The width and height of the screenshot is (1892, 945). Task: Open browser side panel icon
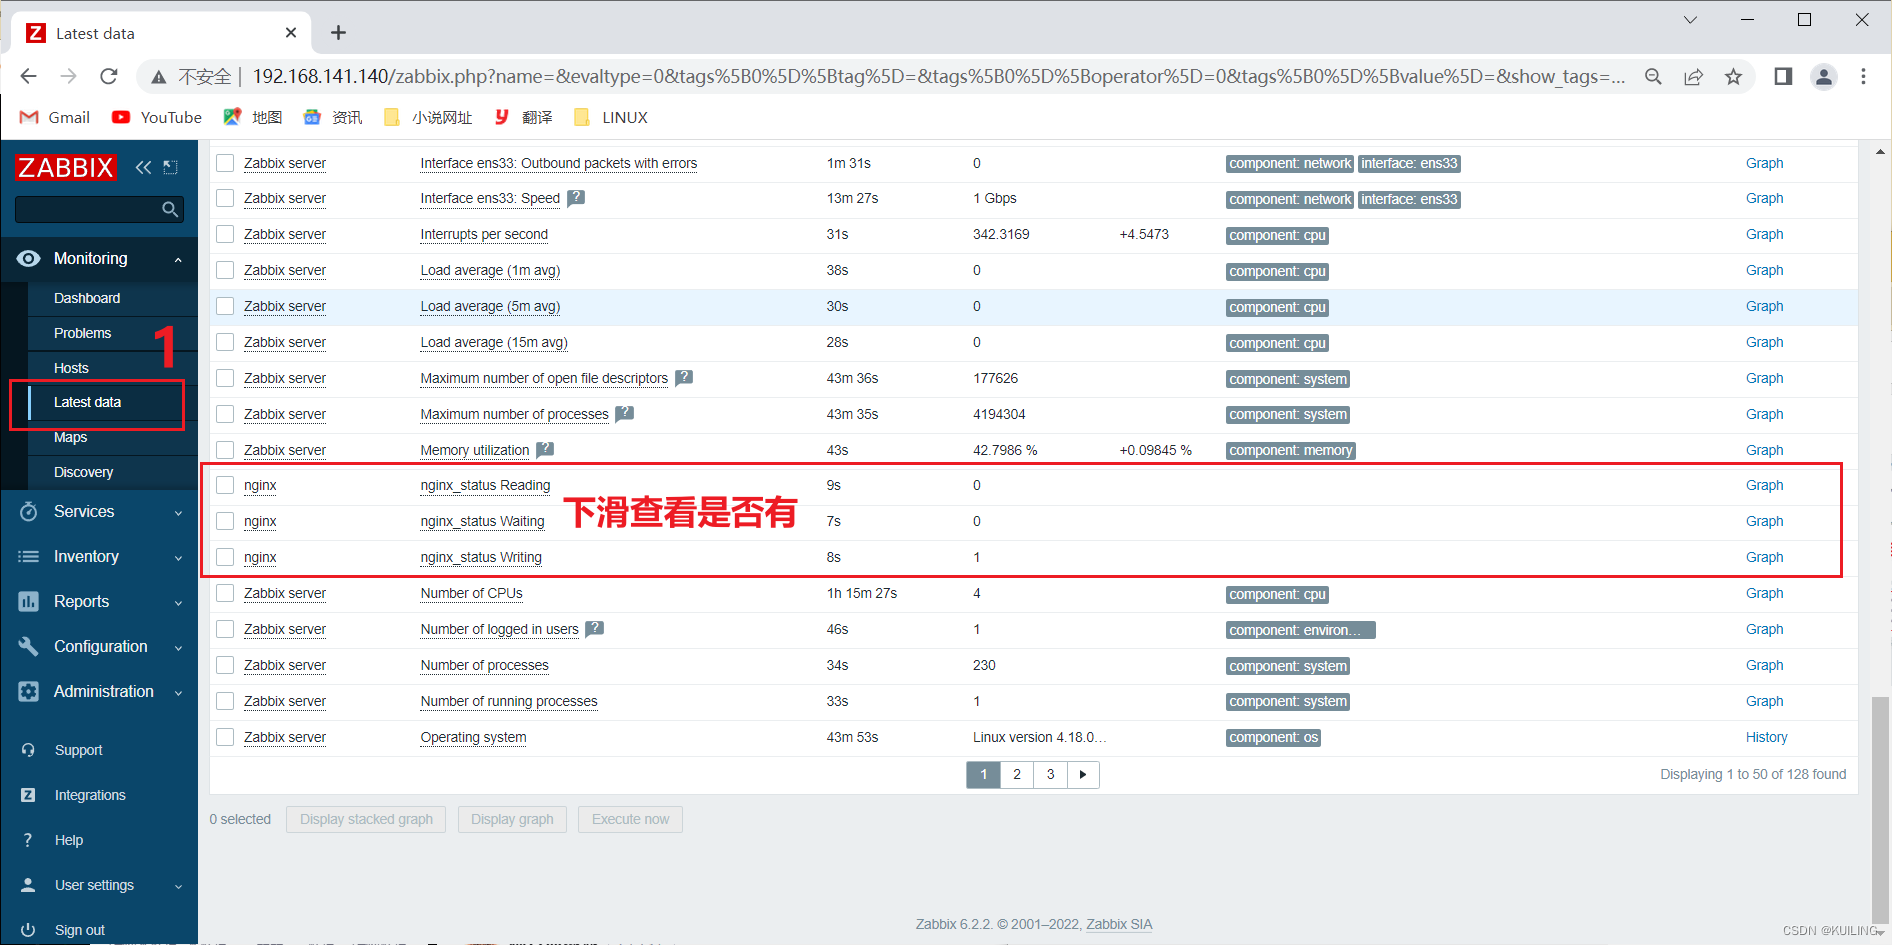tap(1783, 76)
